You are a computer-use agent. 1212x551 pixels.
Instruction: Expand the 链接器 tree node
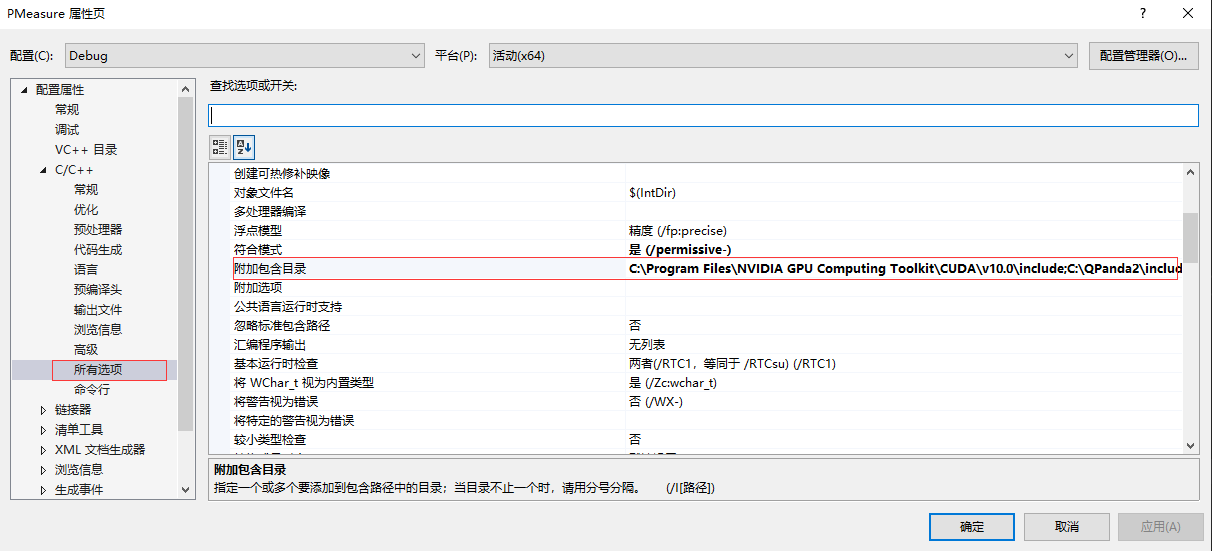(43, 410)
